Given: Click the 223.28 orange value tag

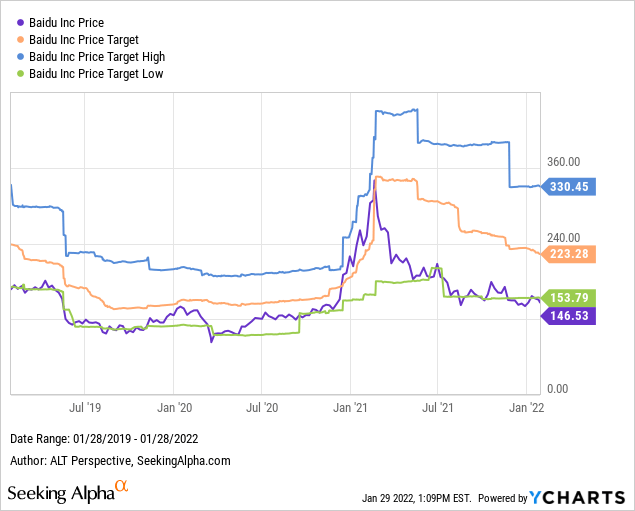Looking at the screenshot, I should tap(570, 254).
